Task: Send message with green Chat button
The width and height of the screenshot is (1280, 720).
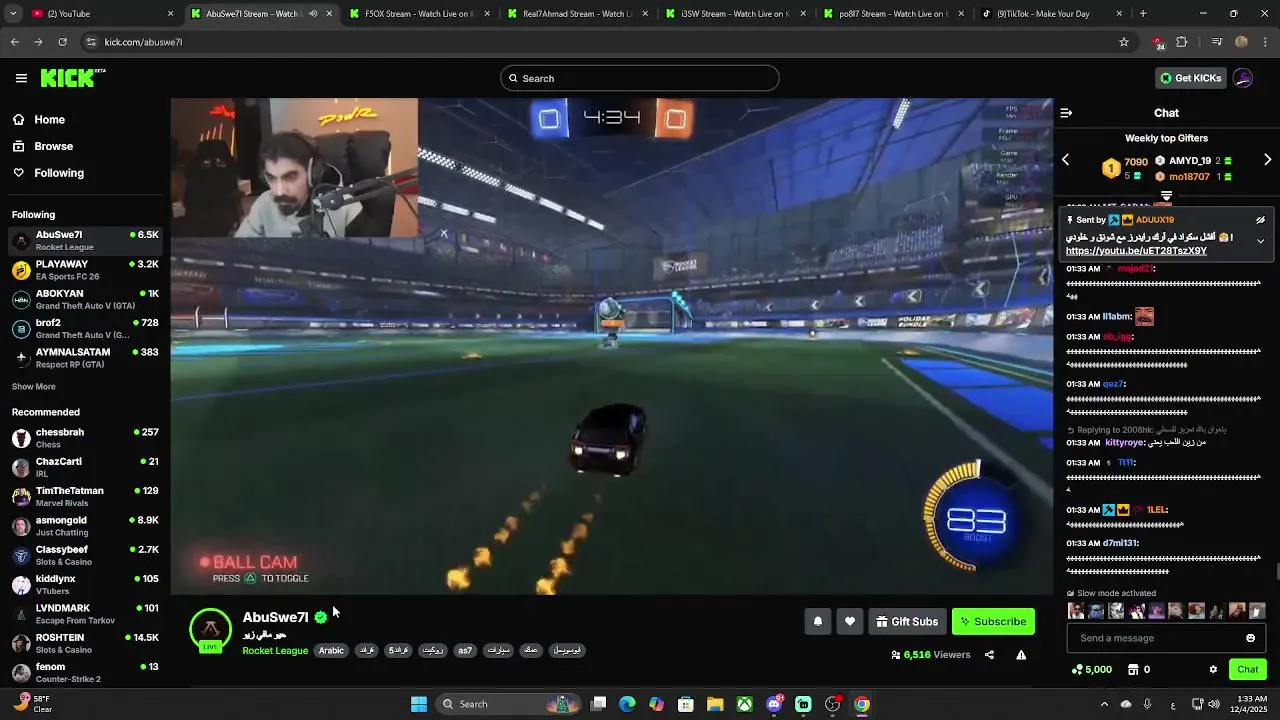Action: point(1248,670)
